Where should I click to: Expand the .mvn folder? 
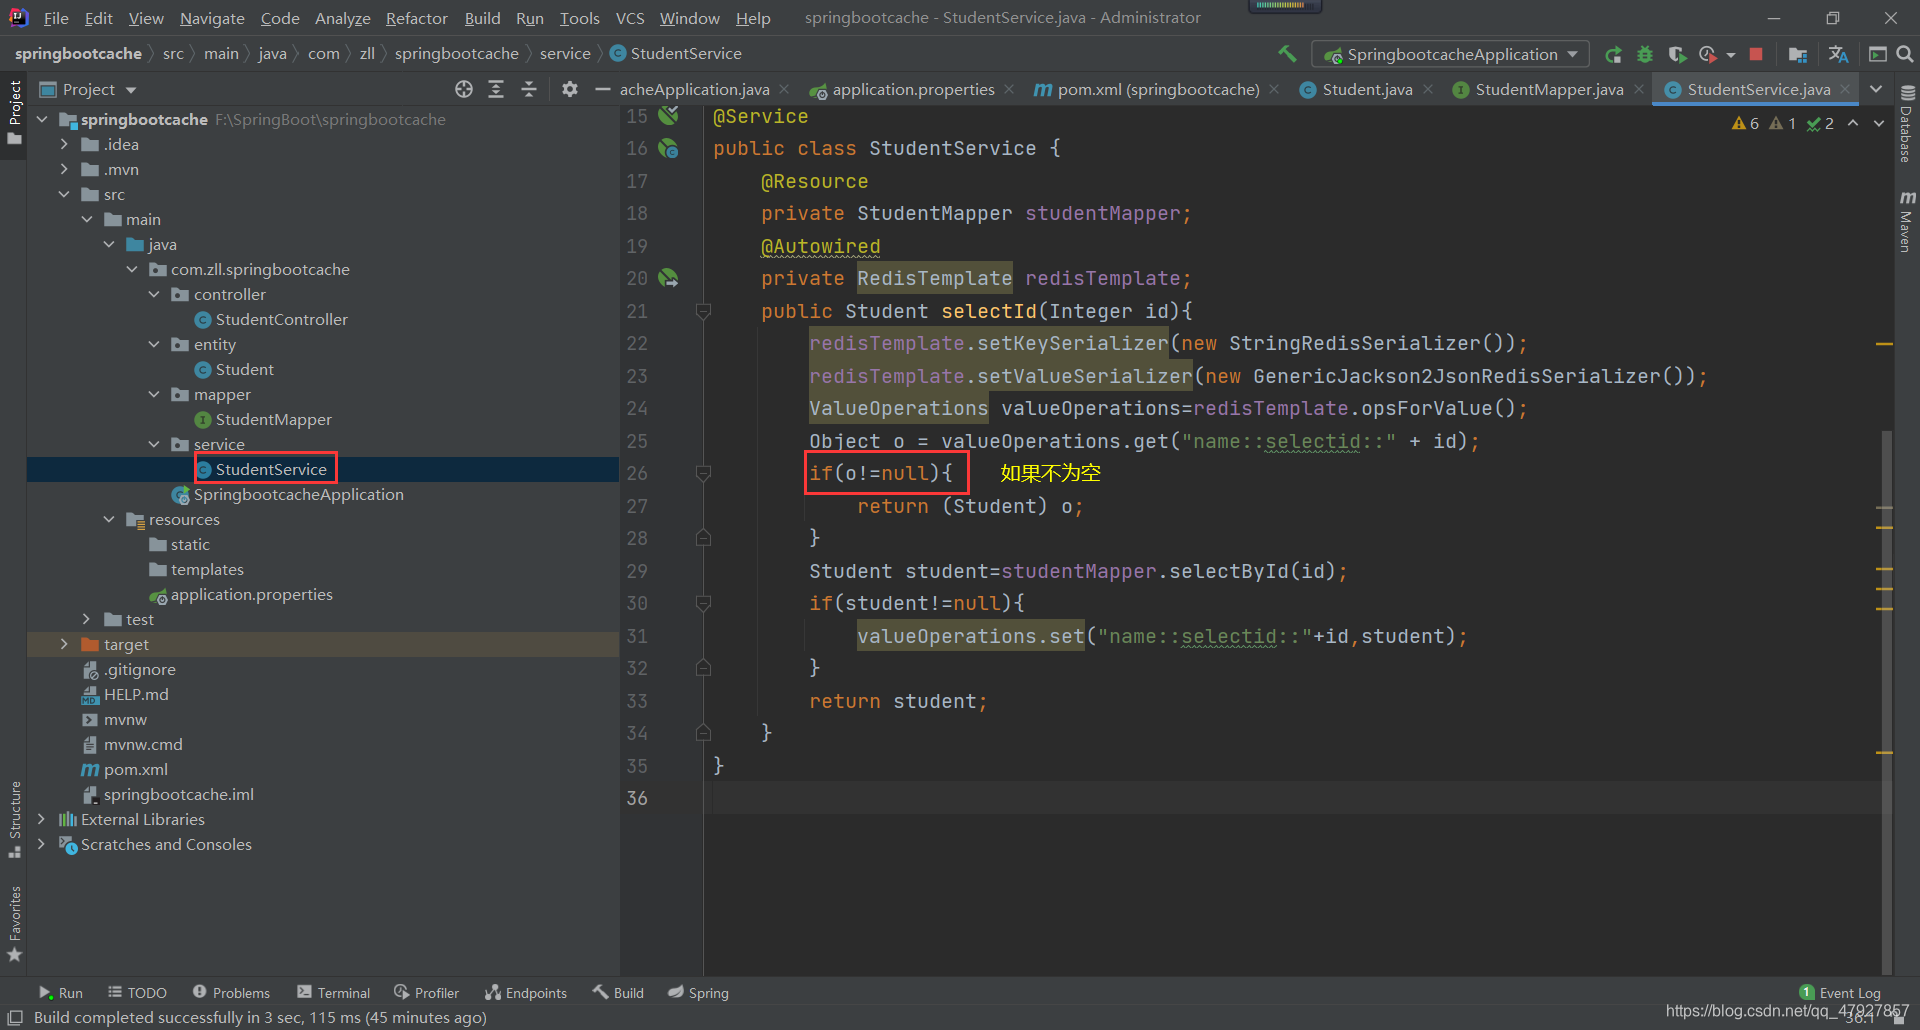click(64, 169)
